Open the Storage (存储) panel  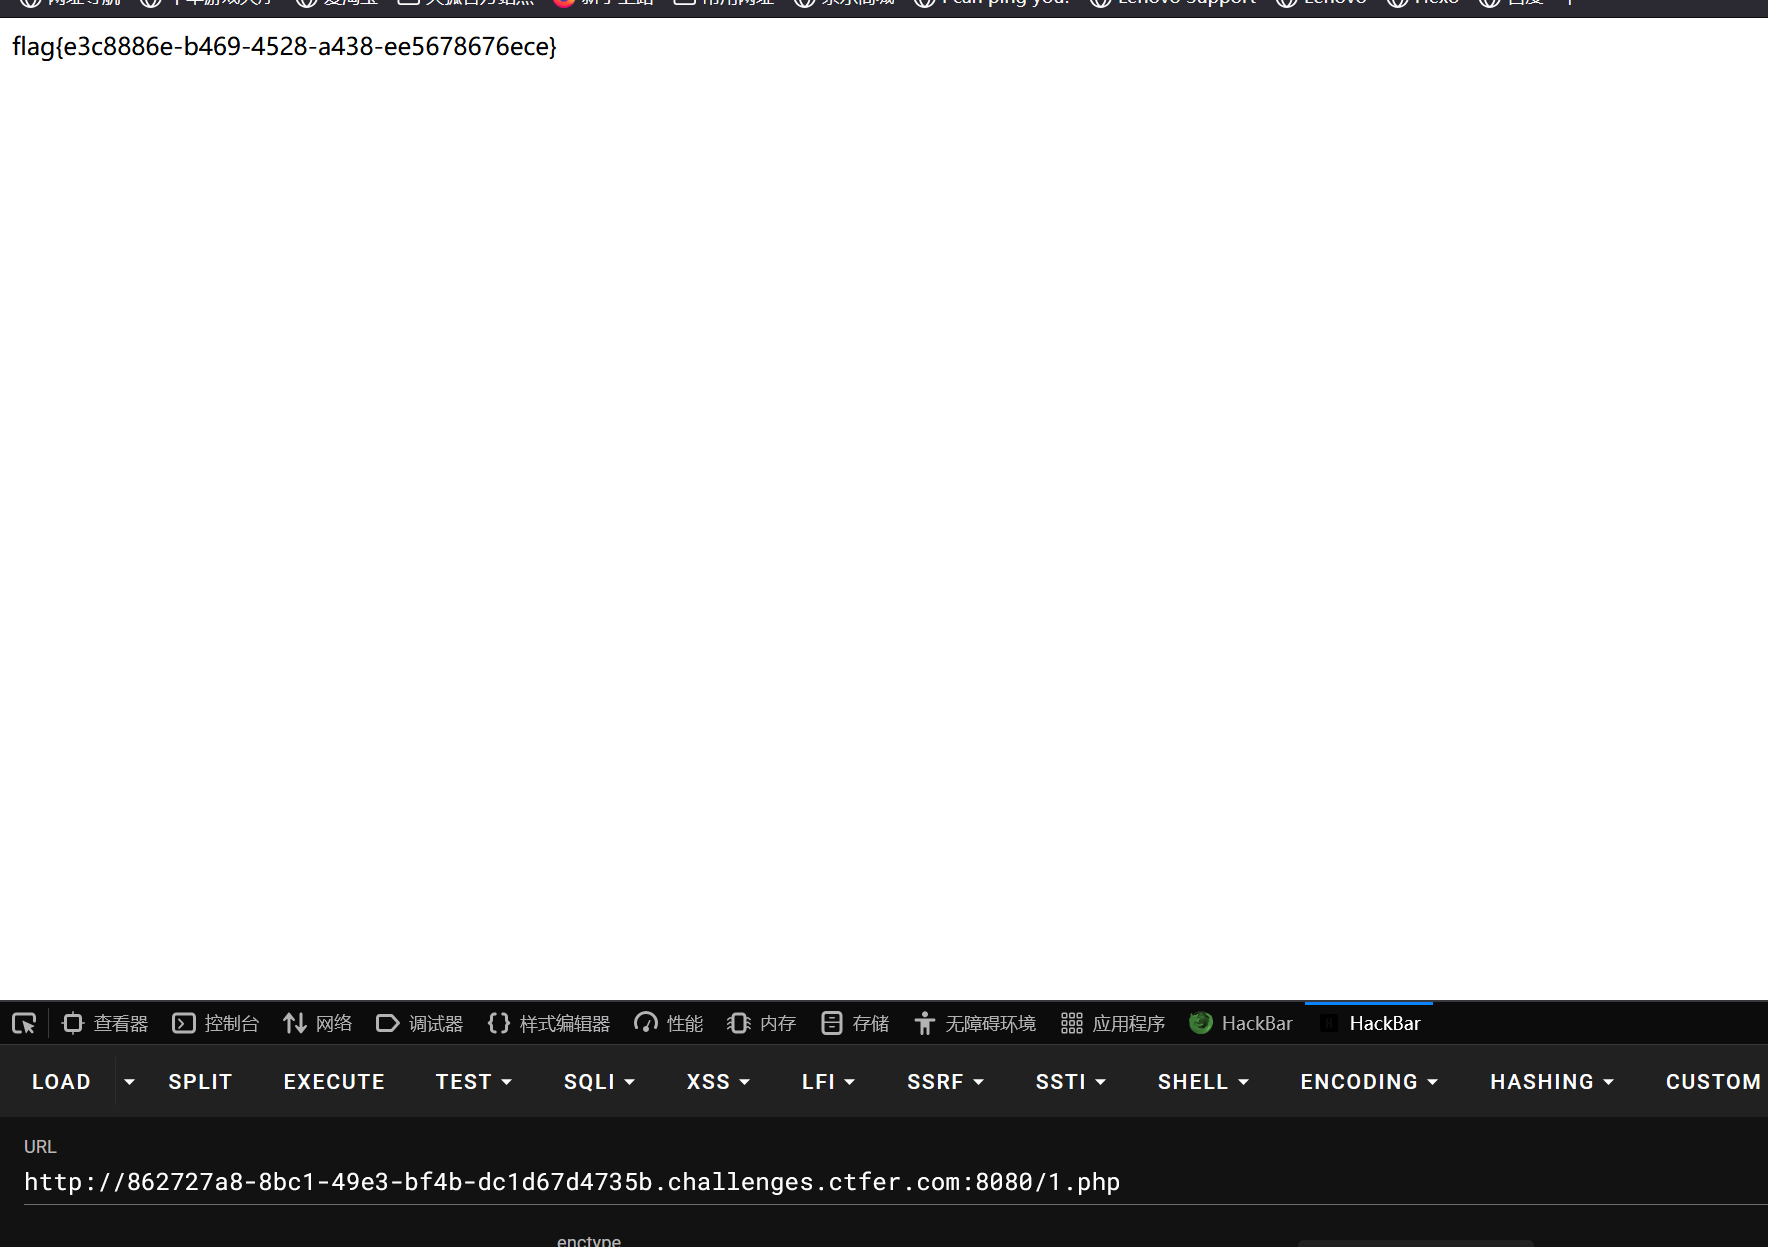pyautogui.click(x=856, y=1023)
